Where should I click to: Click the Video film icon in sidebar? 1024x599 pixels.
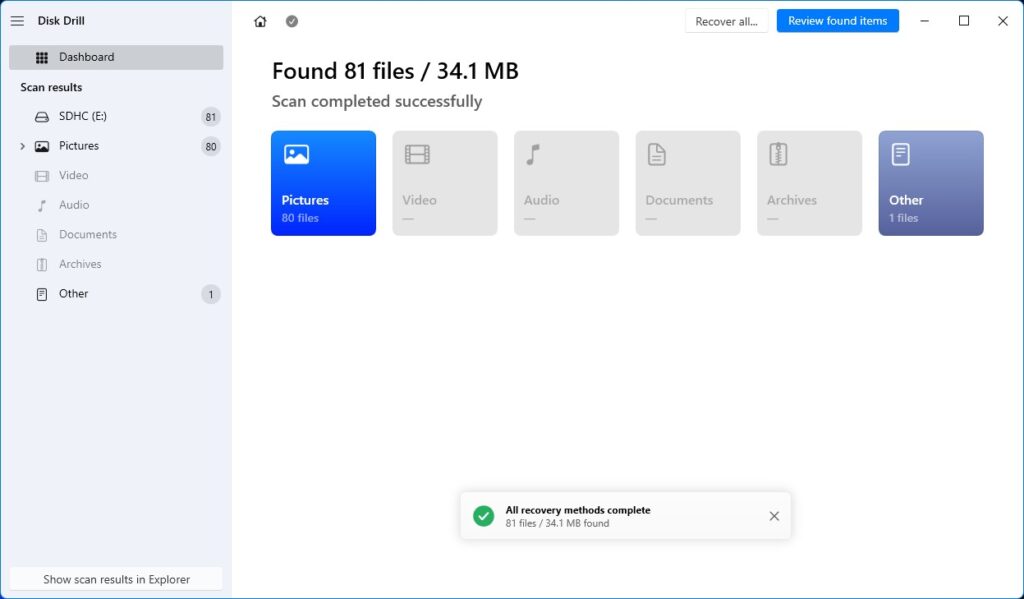[41, 175]
